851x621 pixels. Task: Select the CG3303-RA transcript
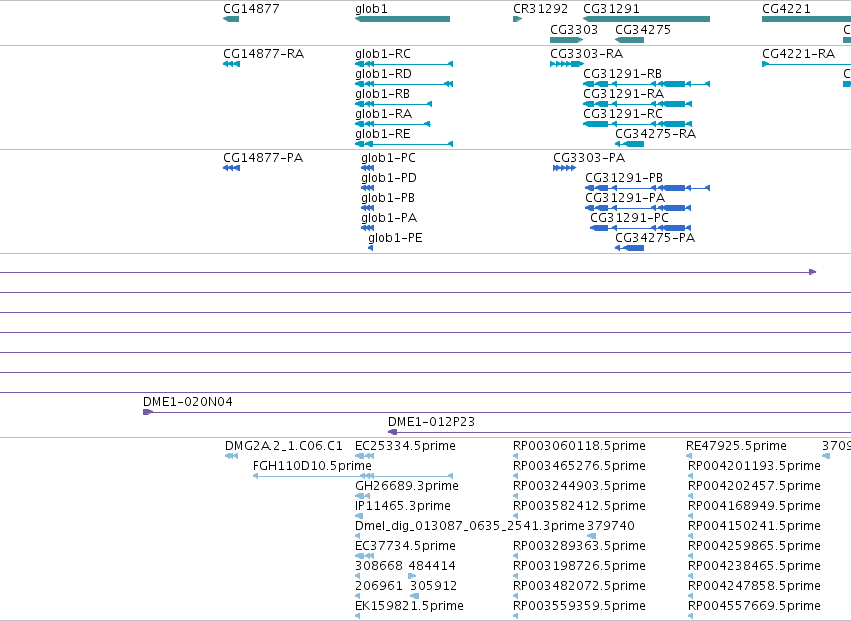[567, 64]
